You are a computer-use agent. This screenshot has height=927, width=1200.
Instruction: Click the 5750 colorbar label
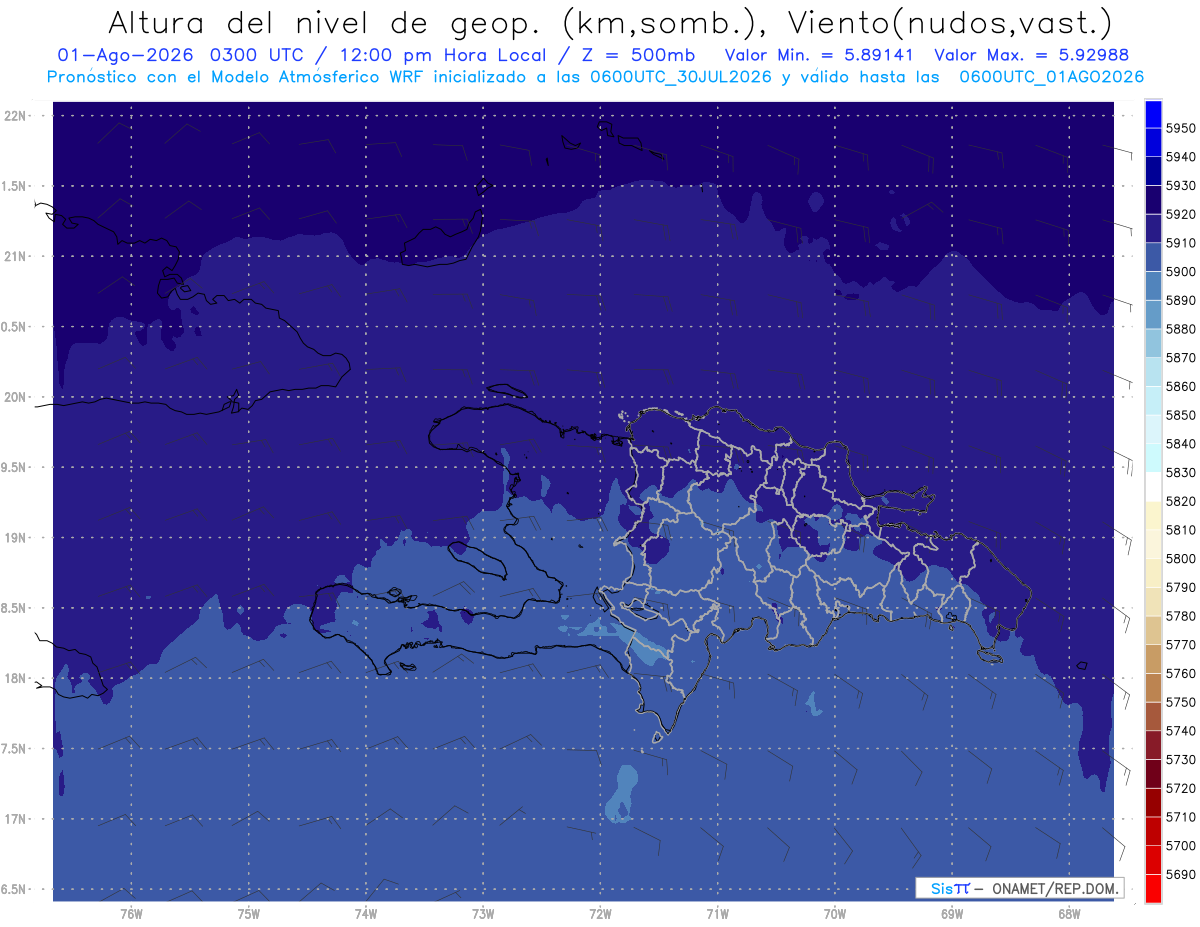[1181, 702]
